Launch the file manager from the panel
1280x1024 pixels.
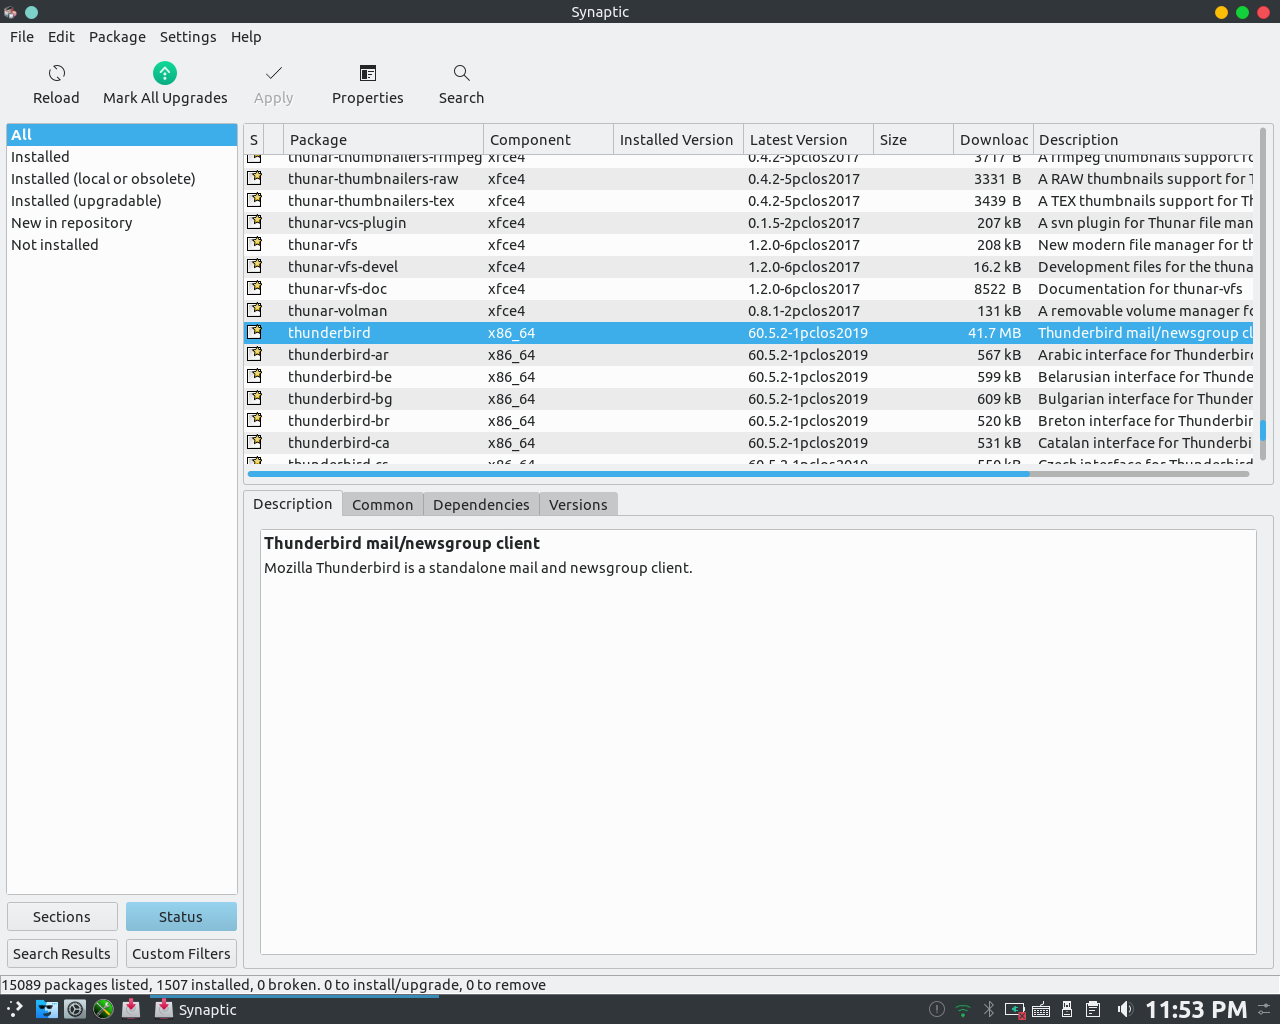pos(46,1009)
